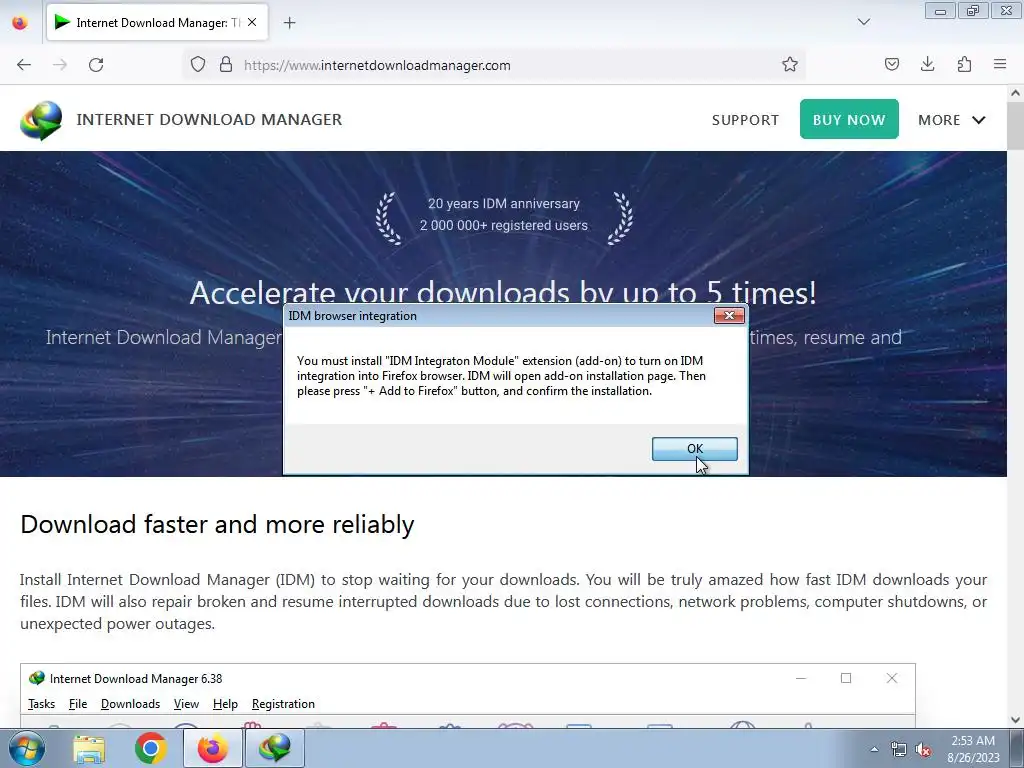Screen dimensions: 1024x768
Task: Open the Windows Start menu
Action: (27, 748)
